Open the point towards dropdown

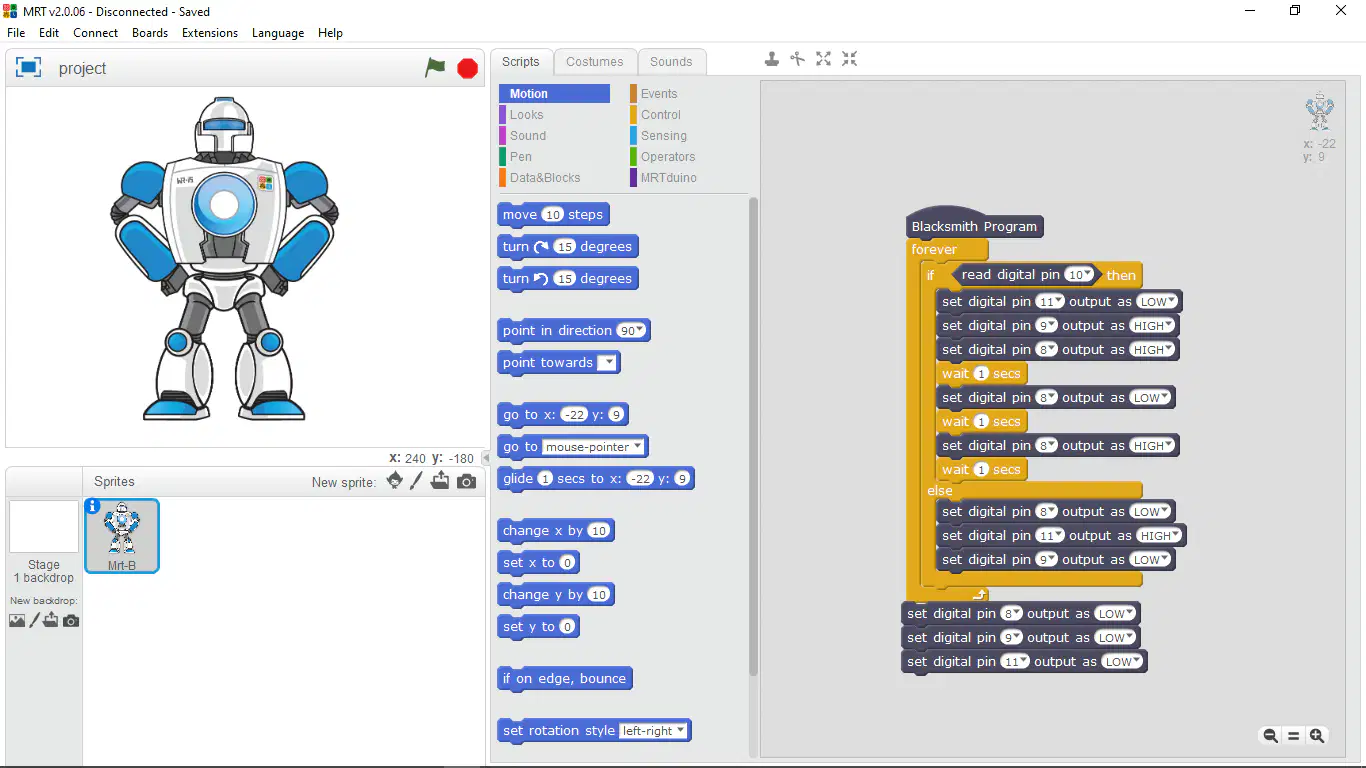[x=606, y=363]
